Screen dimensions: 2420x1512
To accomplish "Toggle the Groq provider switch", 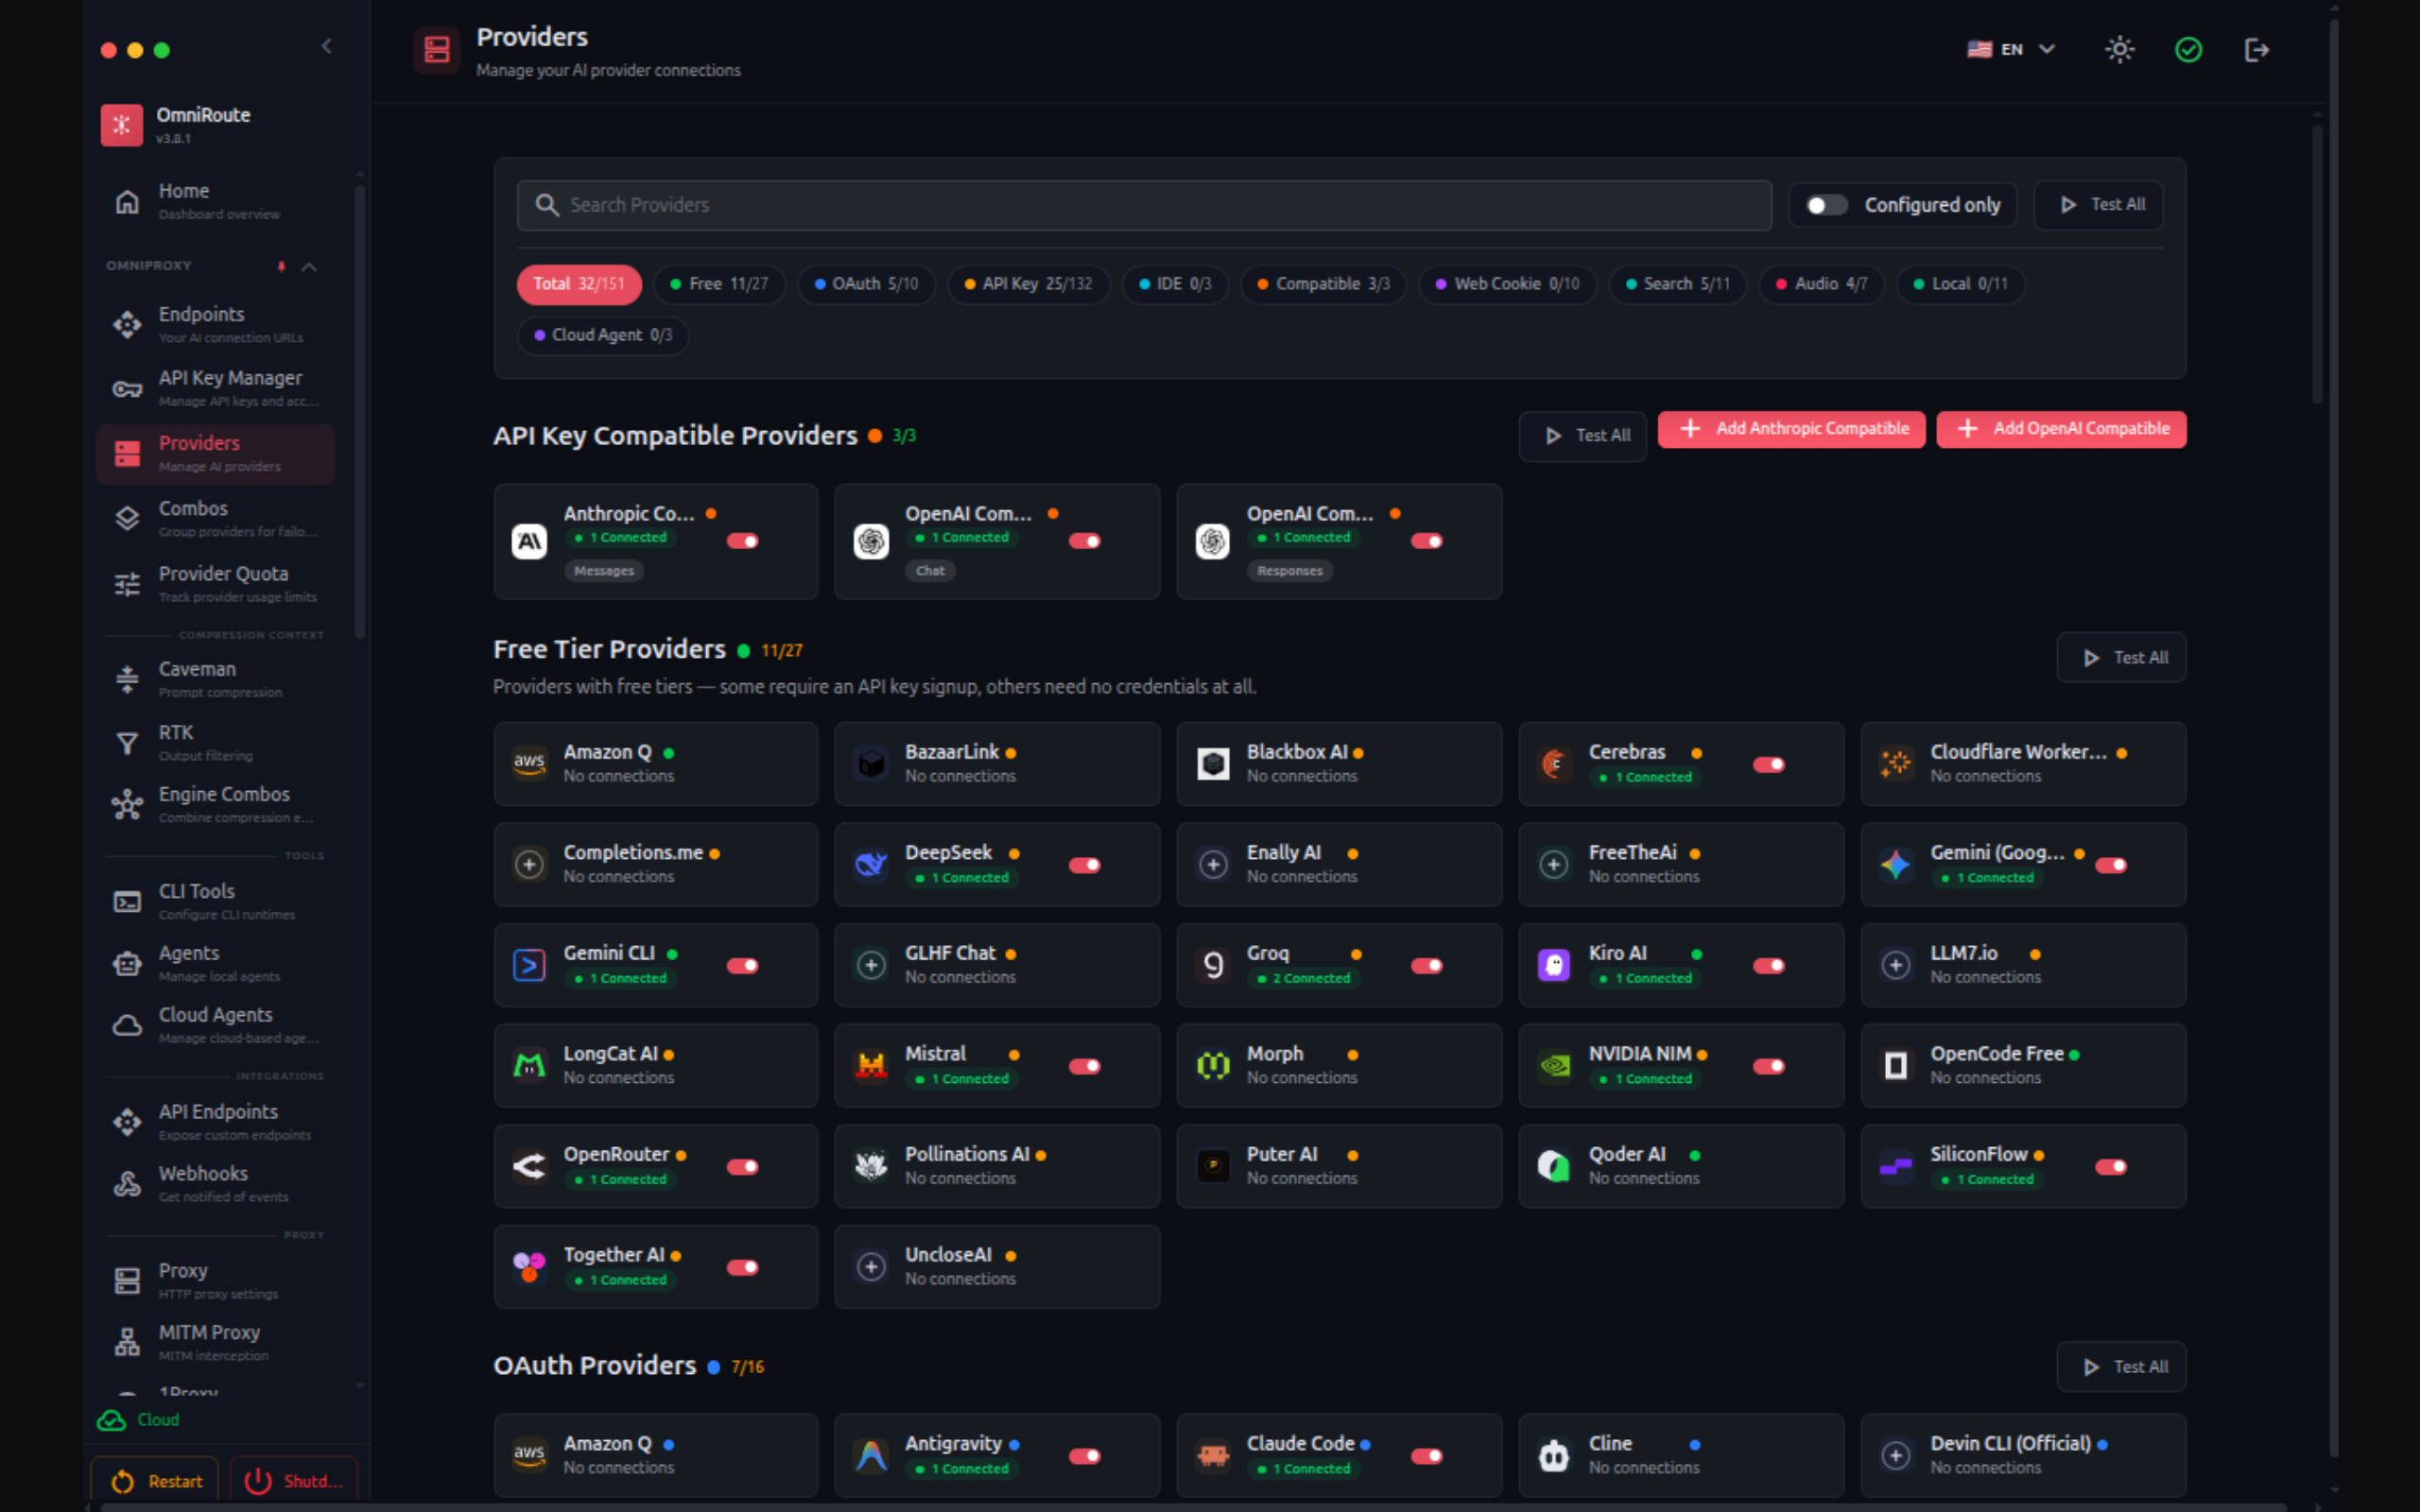I will coord(1427,965).
